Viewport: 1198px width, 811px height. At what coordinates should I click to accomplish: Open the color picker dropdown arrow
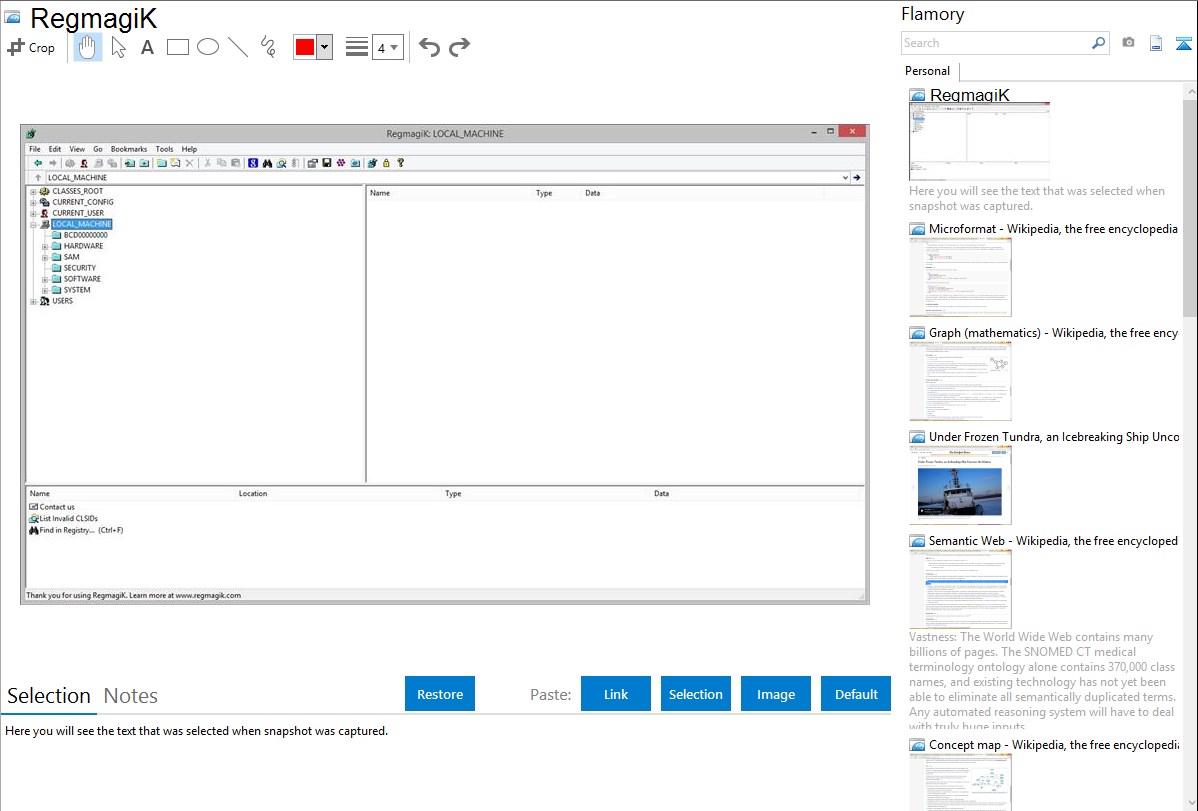tap(325, 47)
